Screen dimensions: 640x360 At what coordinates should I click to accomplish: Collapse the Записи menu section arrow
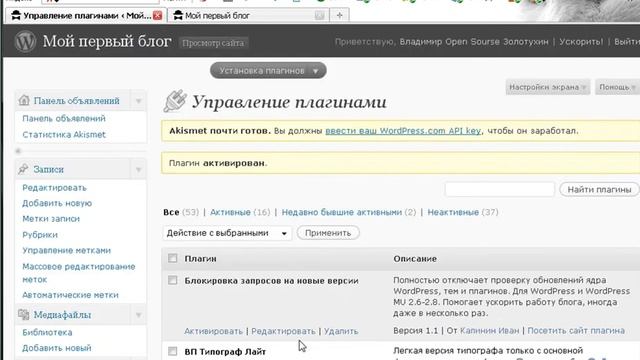[x=138, y=169]
